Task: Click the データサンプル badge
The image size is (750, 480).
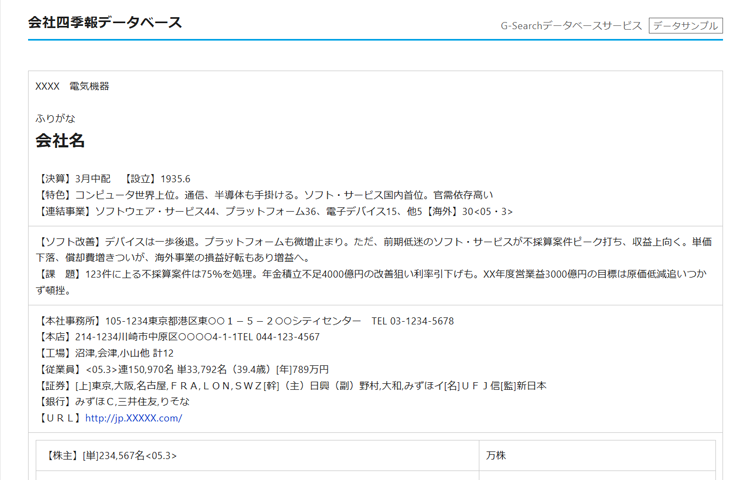Action: [685, 26]
